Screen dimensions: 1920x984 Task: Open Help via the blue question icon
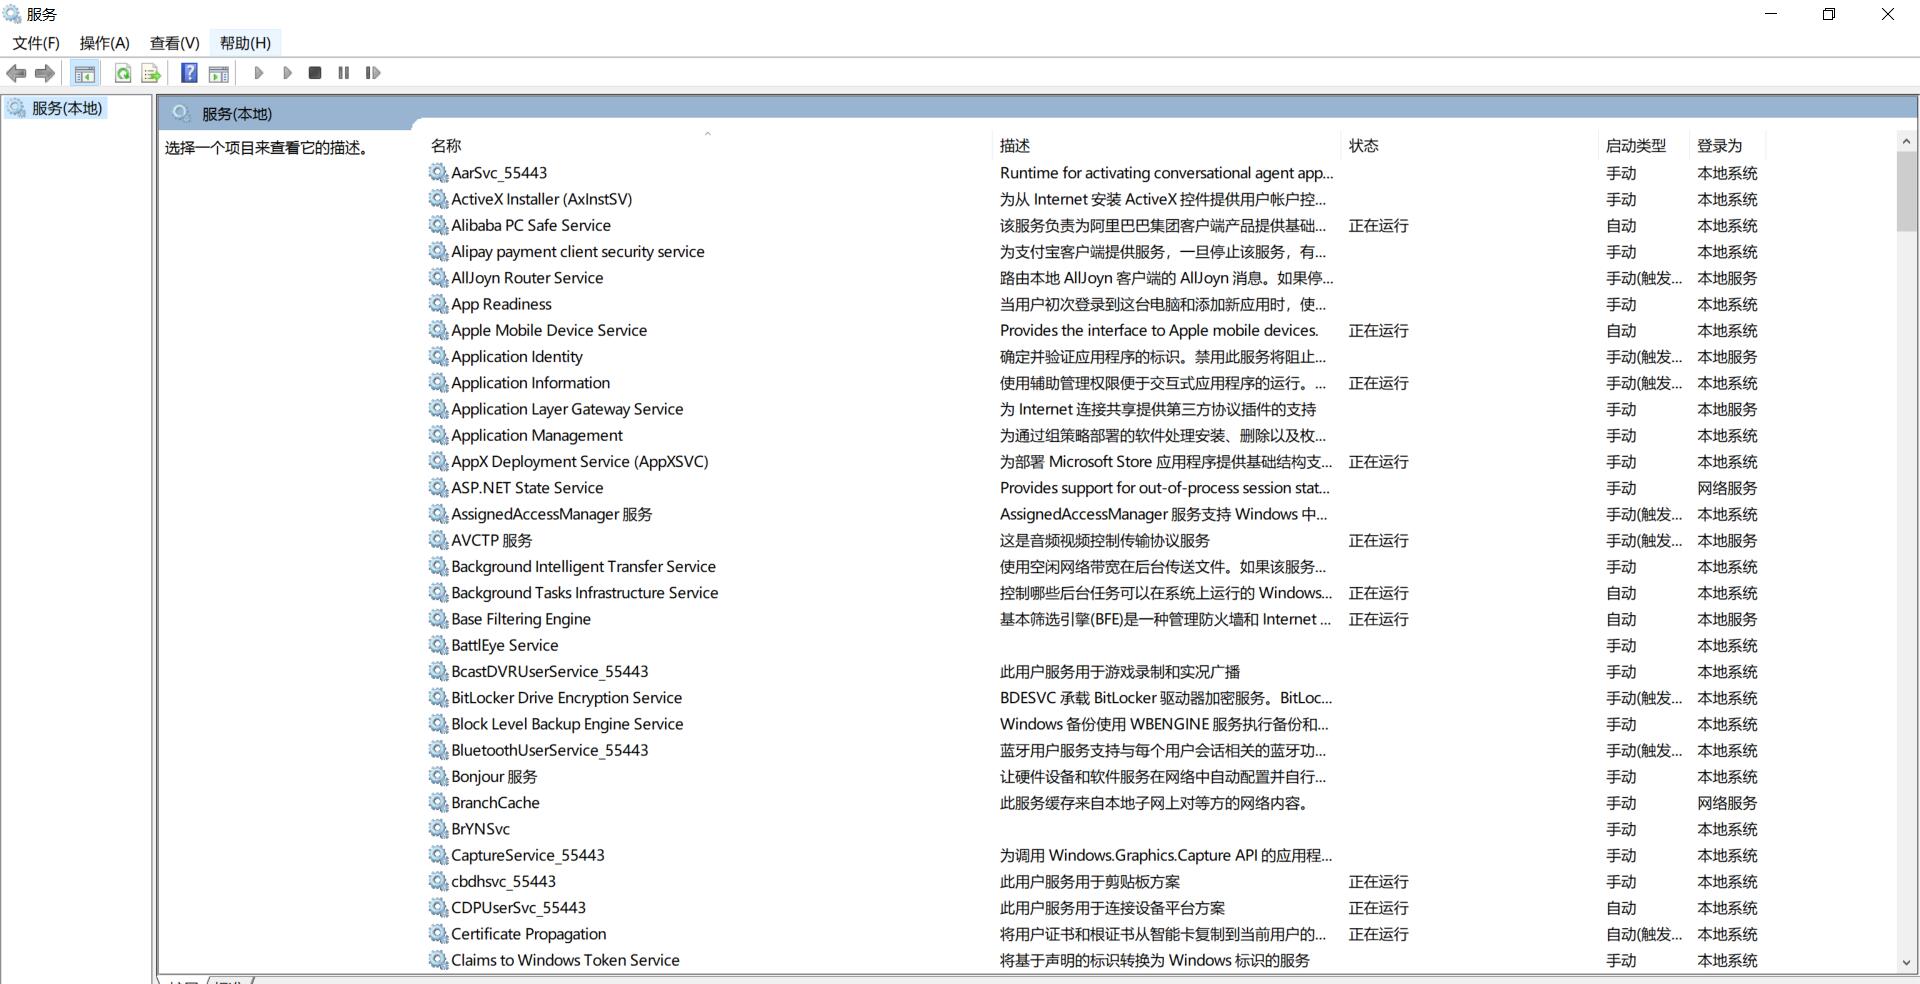point(189,73)
